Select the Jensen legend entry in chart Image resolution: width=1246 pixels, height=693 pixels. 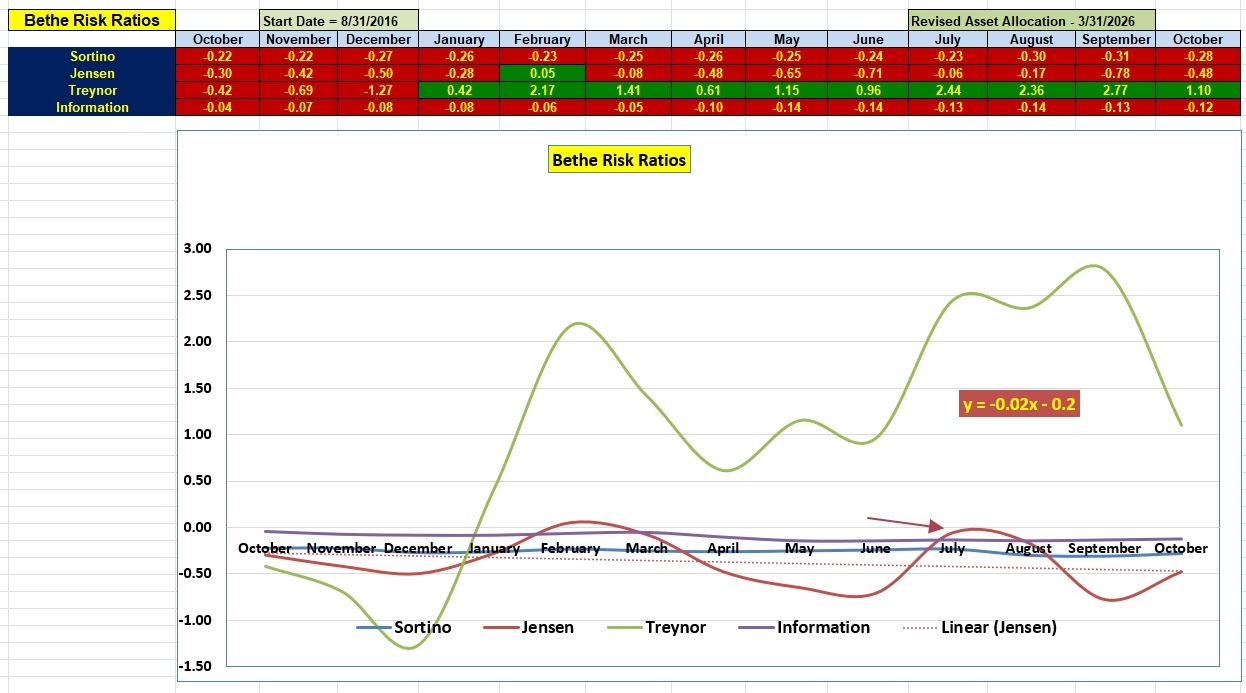(x=528, y=627)
